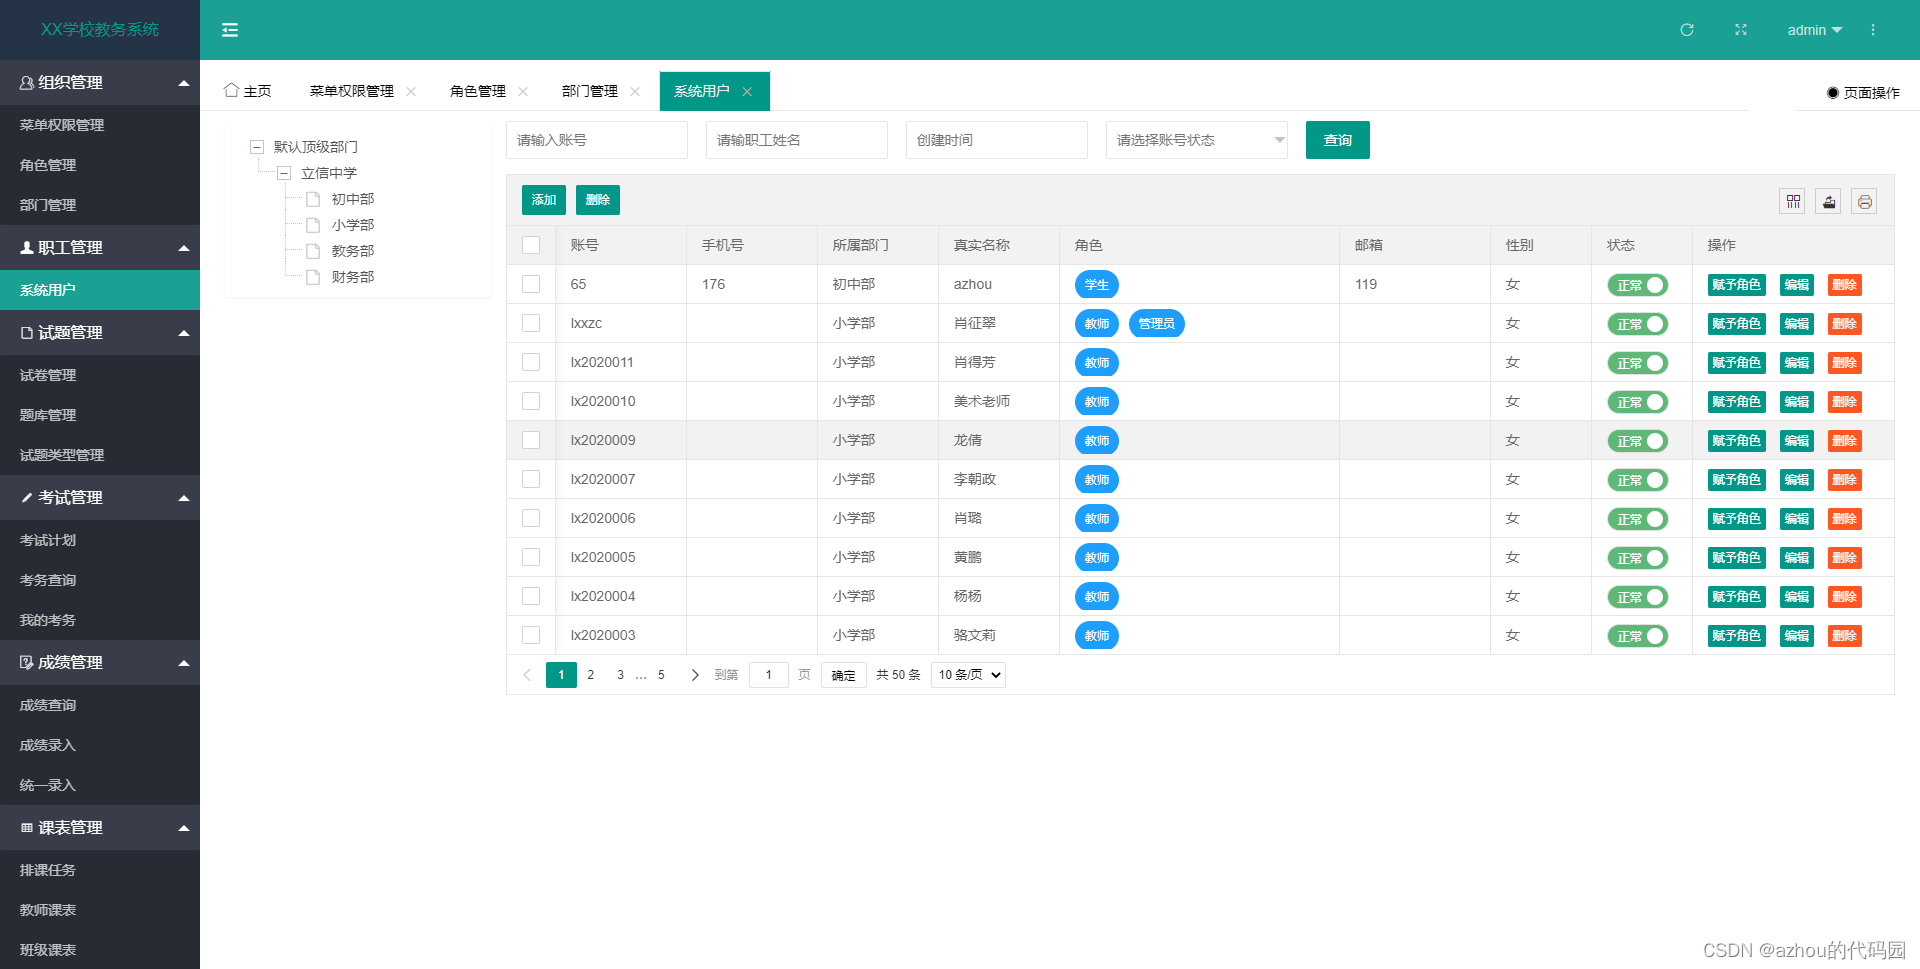Open 成绩查询 in the sidebar
Screen dimensions: 1920x969
pos(100,705)
